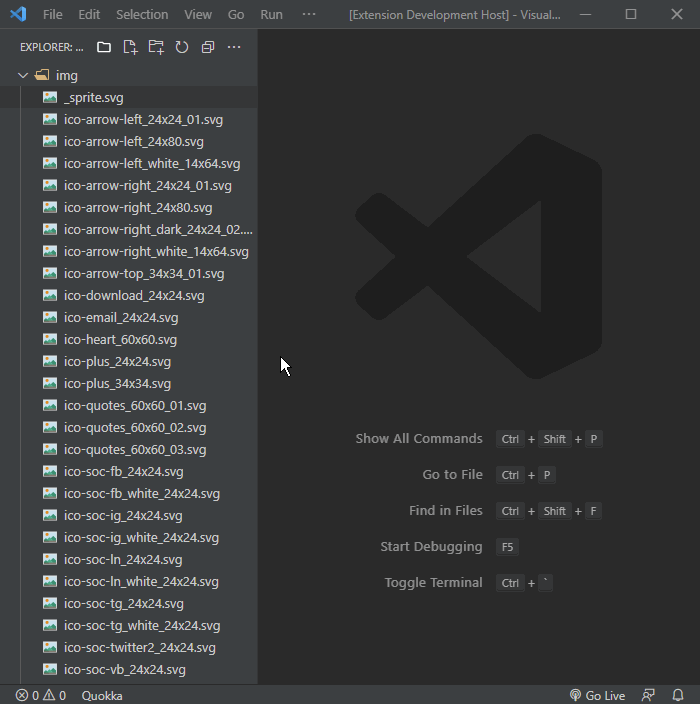Image resolution: width=700 pixels, height=704 pixels.
Task: Open ico-soc-tg_24x24.svg
Action: click(x=129, y=603)
